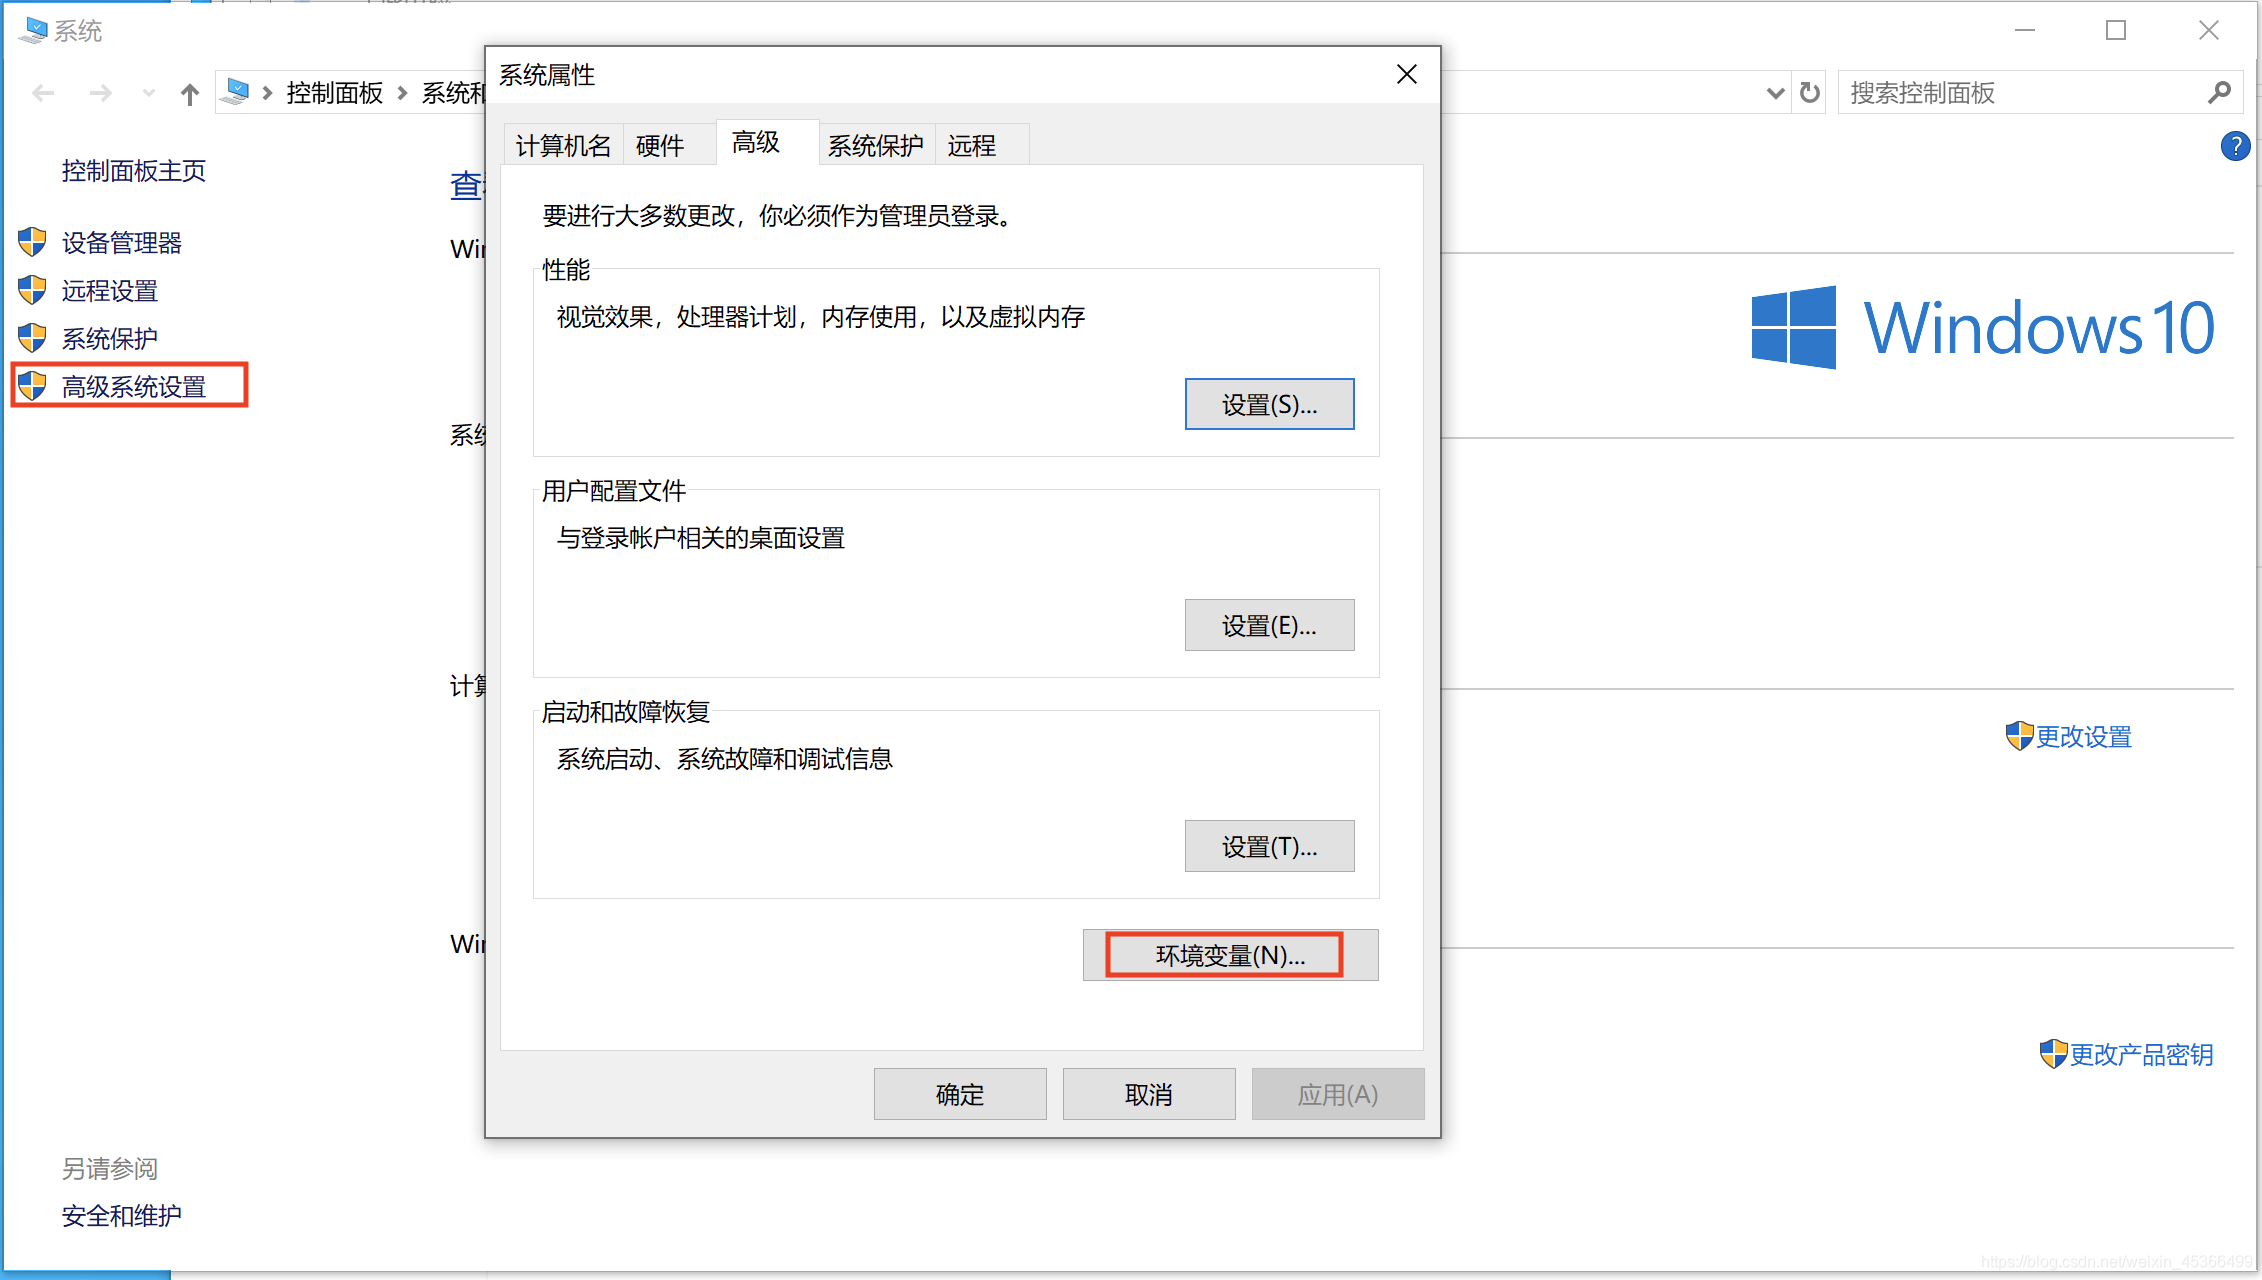Screen dimensions: 2262x1280
Task: Open 高级系统设置 from the sidebar
Action: pos(134,387)
